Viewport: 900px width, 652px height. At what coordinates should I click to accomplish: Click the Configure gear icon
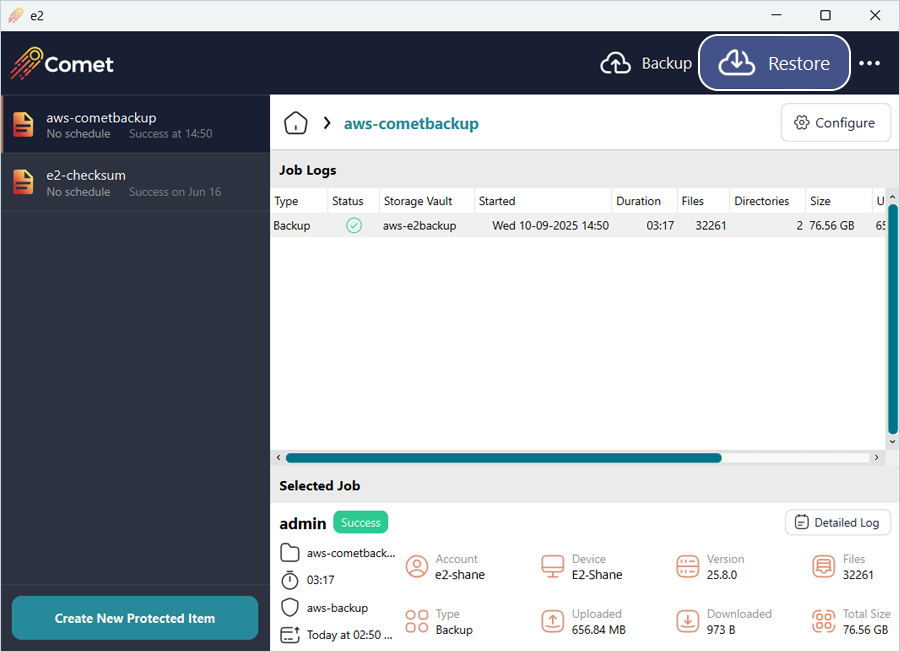coord(801,122)
